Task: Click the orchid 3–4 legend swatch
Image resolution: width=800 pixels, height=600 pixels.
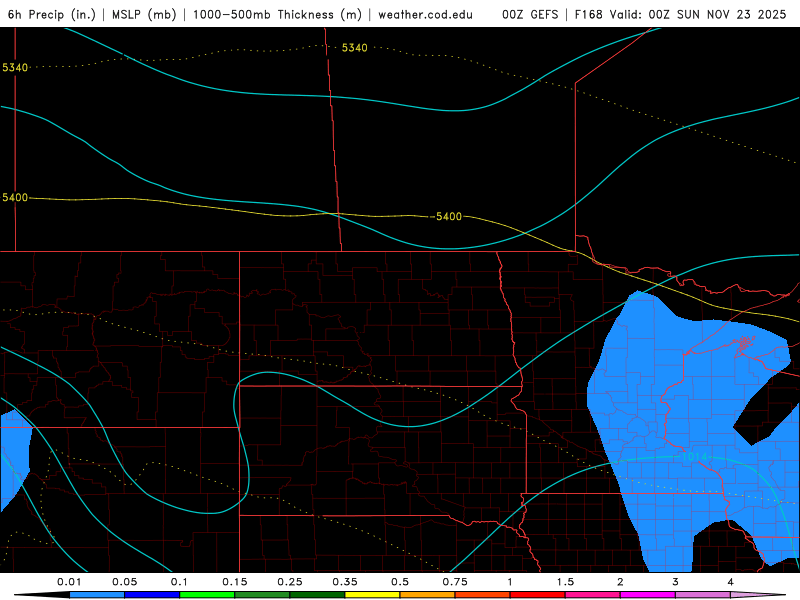Action: click(x=703, y=595)
